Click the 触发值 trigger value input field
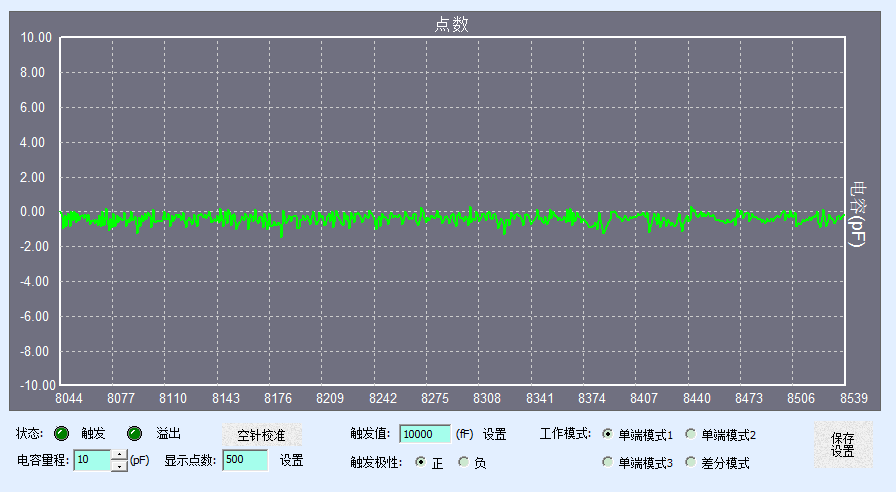This screenshot has height=492, width=896. tap(424, 434)
